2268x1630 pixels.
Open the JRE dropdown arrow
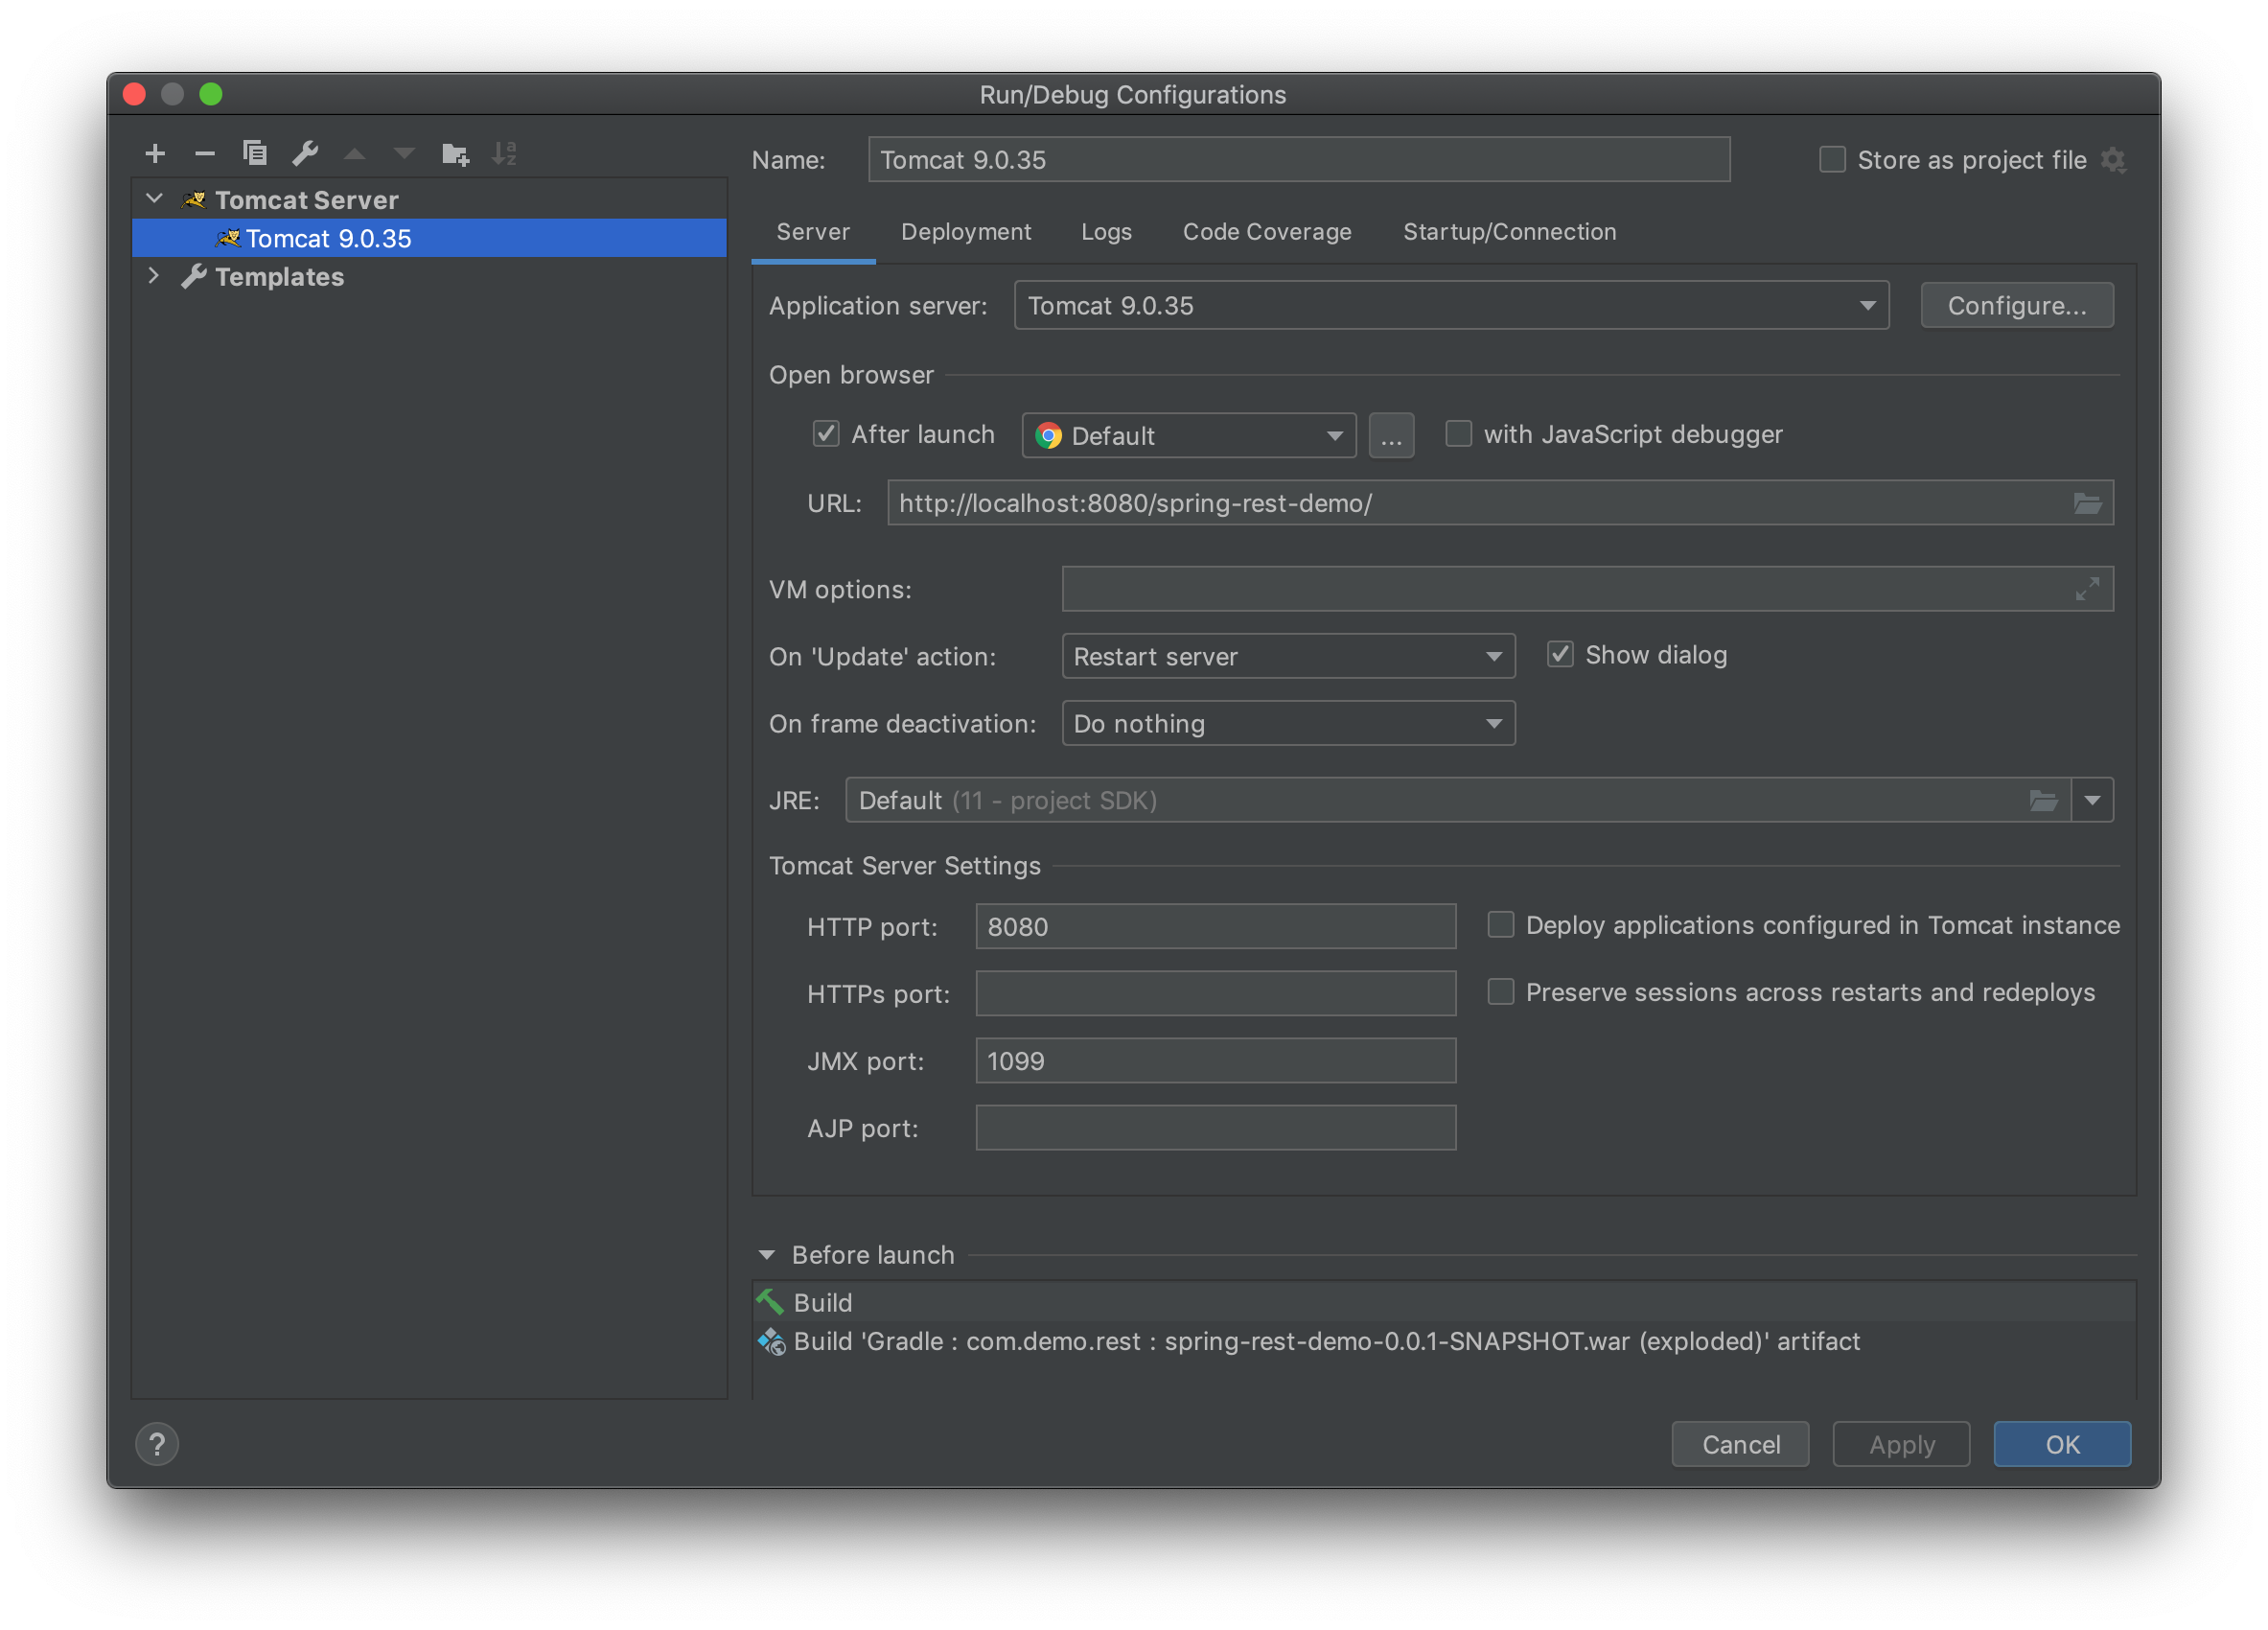click(2093, 800)
